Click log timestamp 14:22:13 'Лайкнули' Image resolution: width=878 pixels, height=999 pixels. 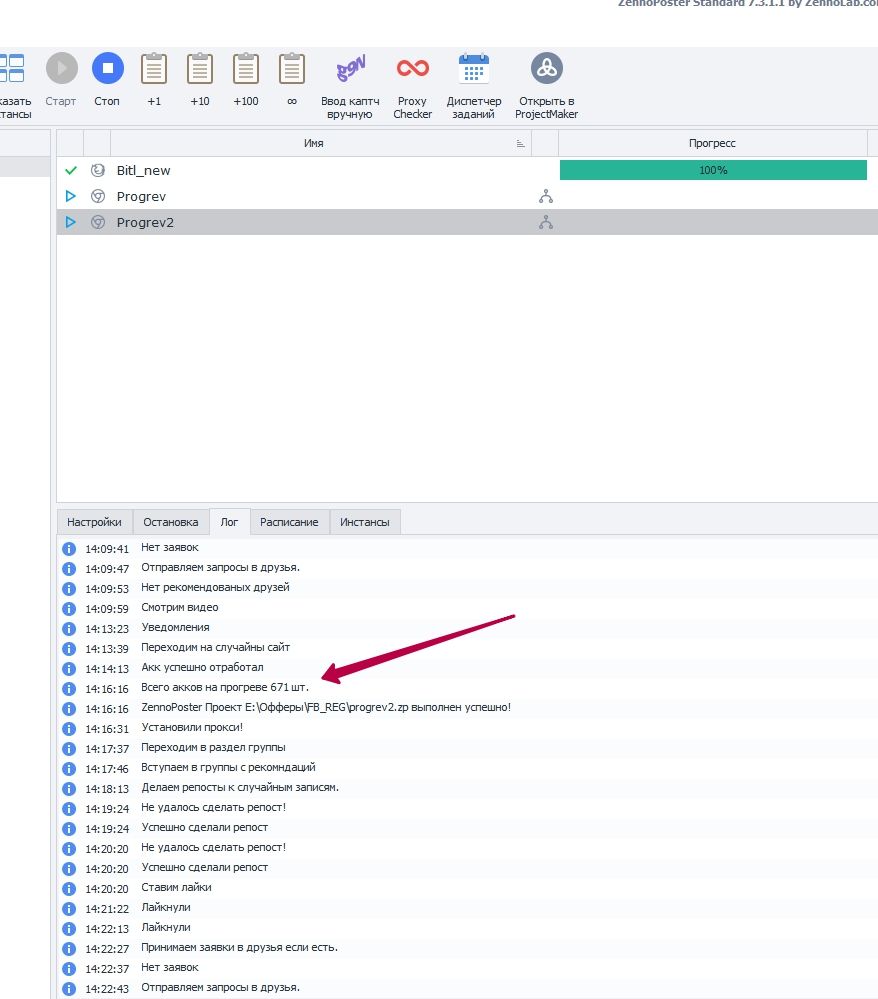pos(107,929)
